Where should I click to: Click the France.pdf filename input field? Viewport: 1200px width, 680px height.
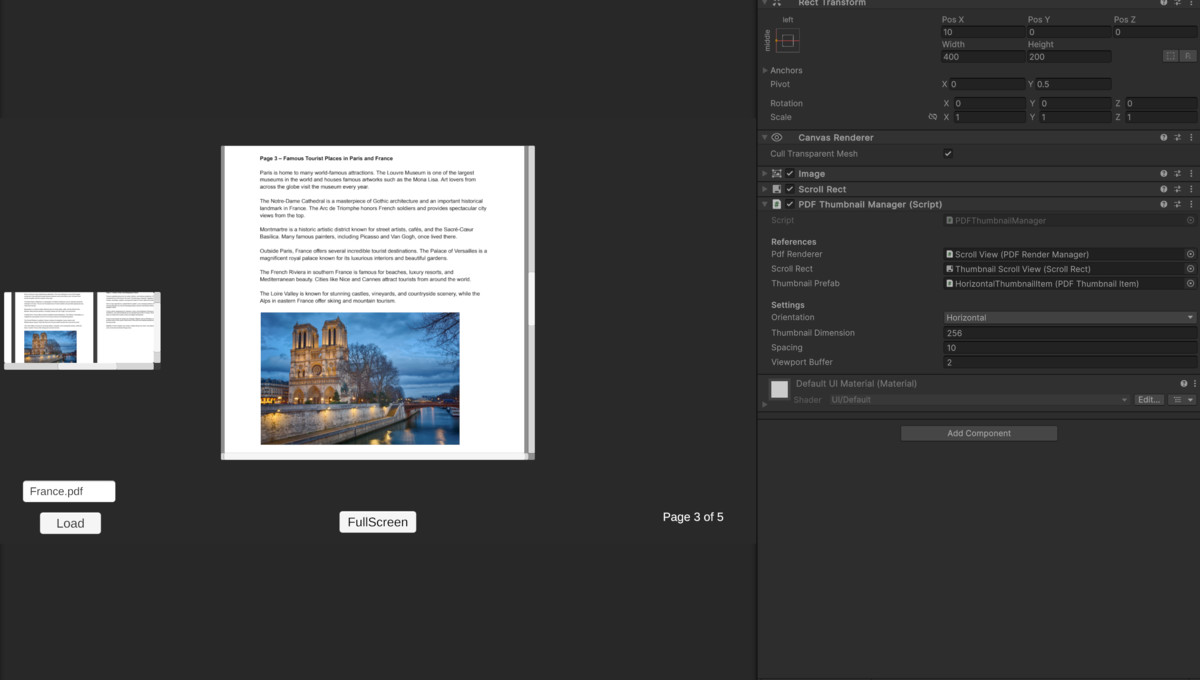pos(69,491)
